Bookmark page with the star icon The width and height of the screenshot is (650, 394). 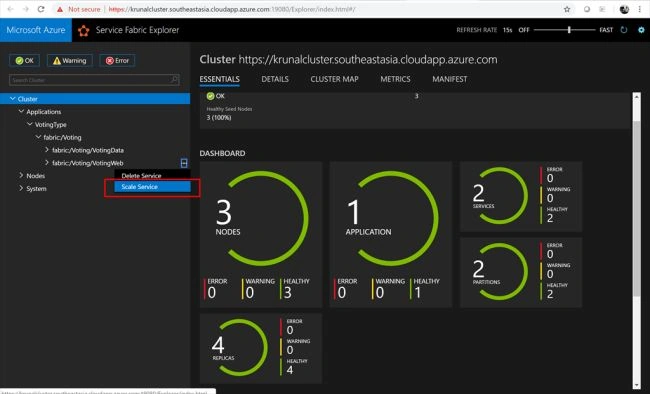pyautogui.click(x=567, y=9)
